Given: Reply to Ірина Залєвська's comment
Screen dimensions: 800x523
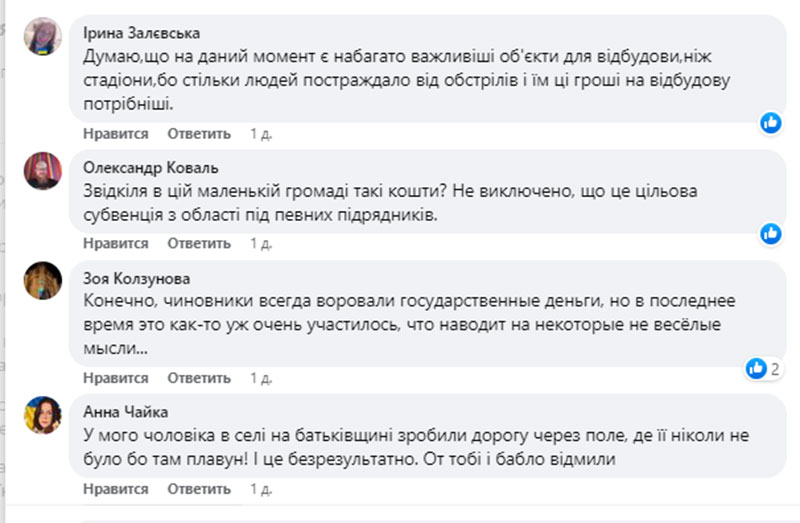Looking at the screenshot, I should coord(199,133).
